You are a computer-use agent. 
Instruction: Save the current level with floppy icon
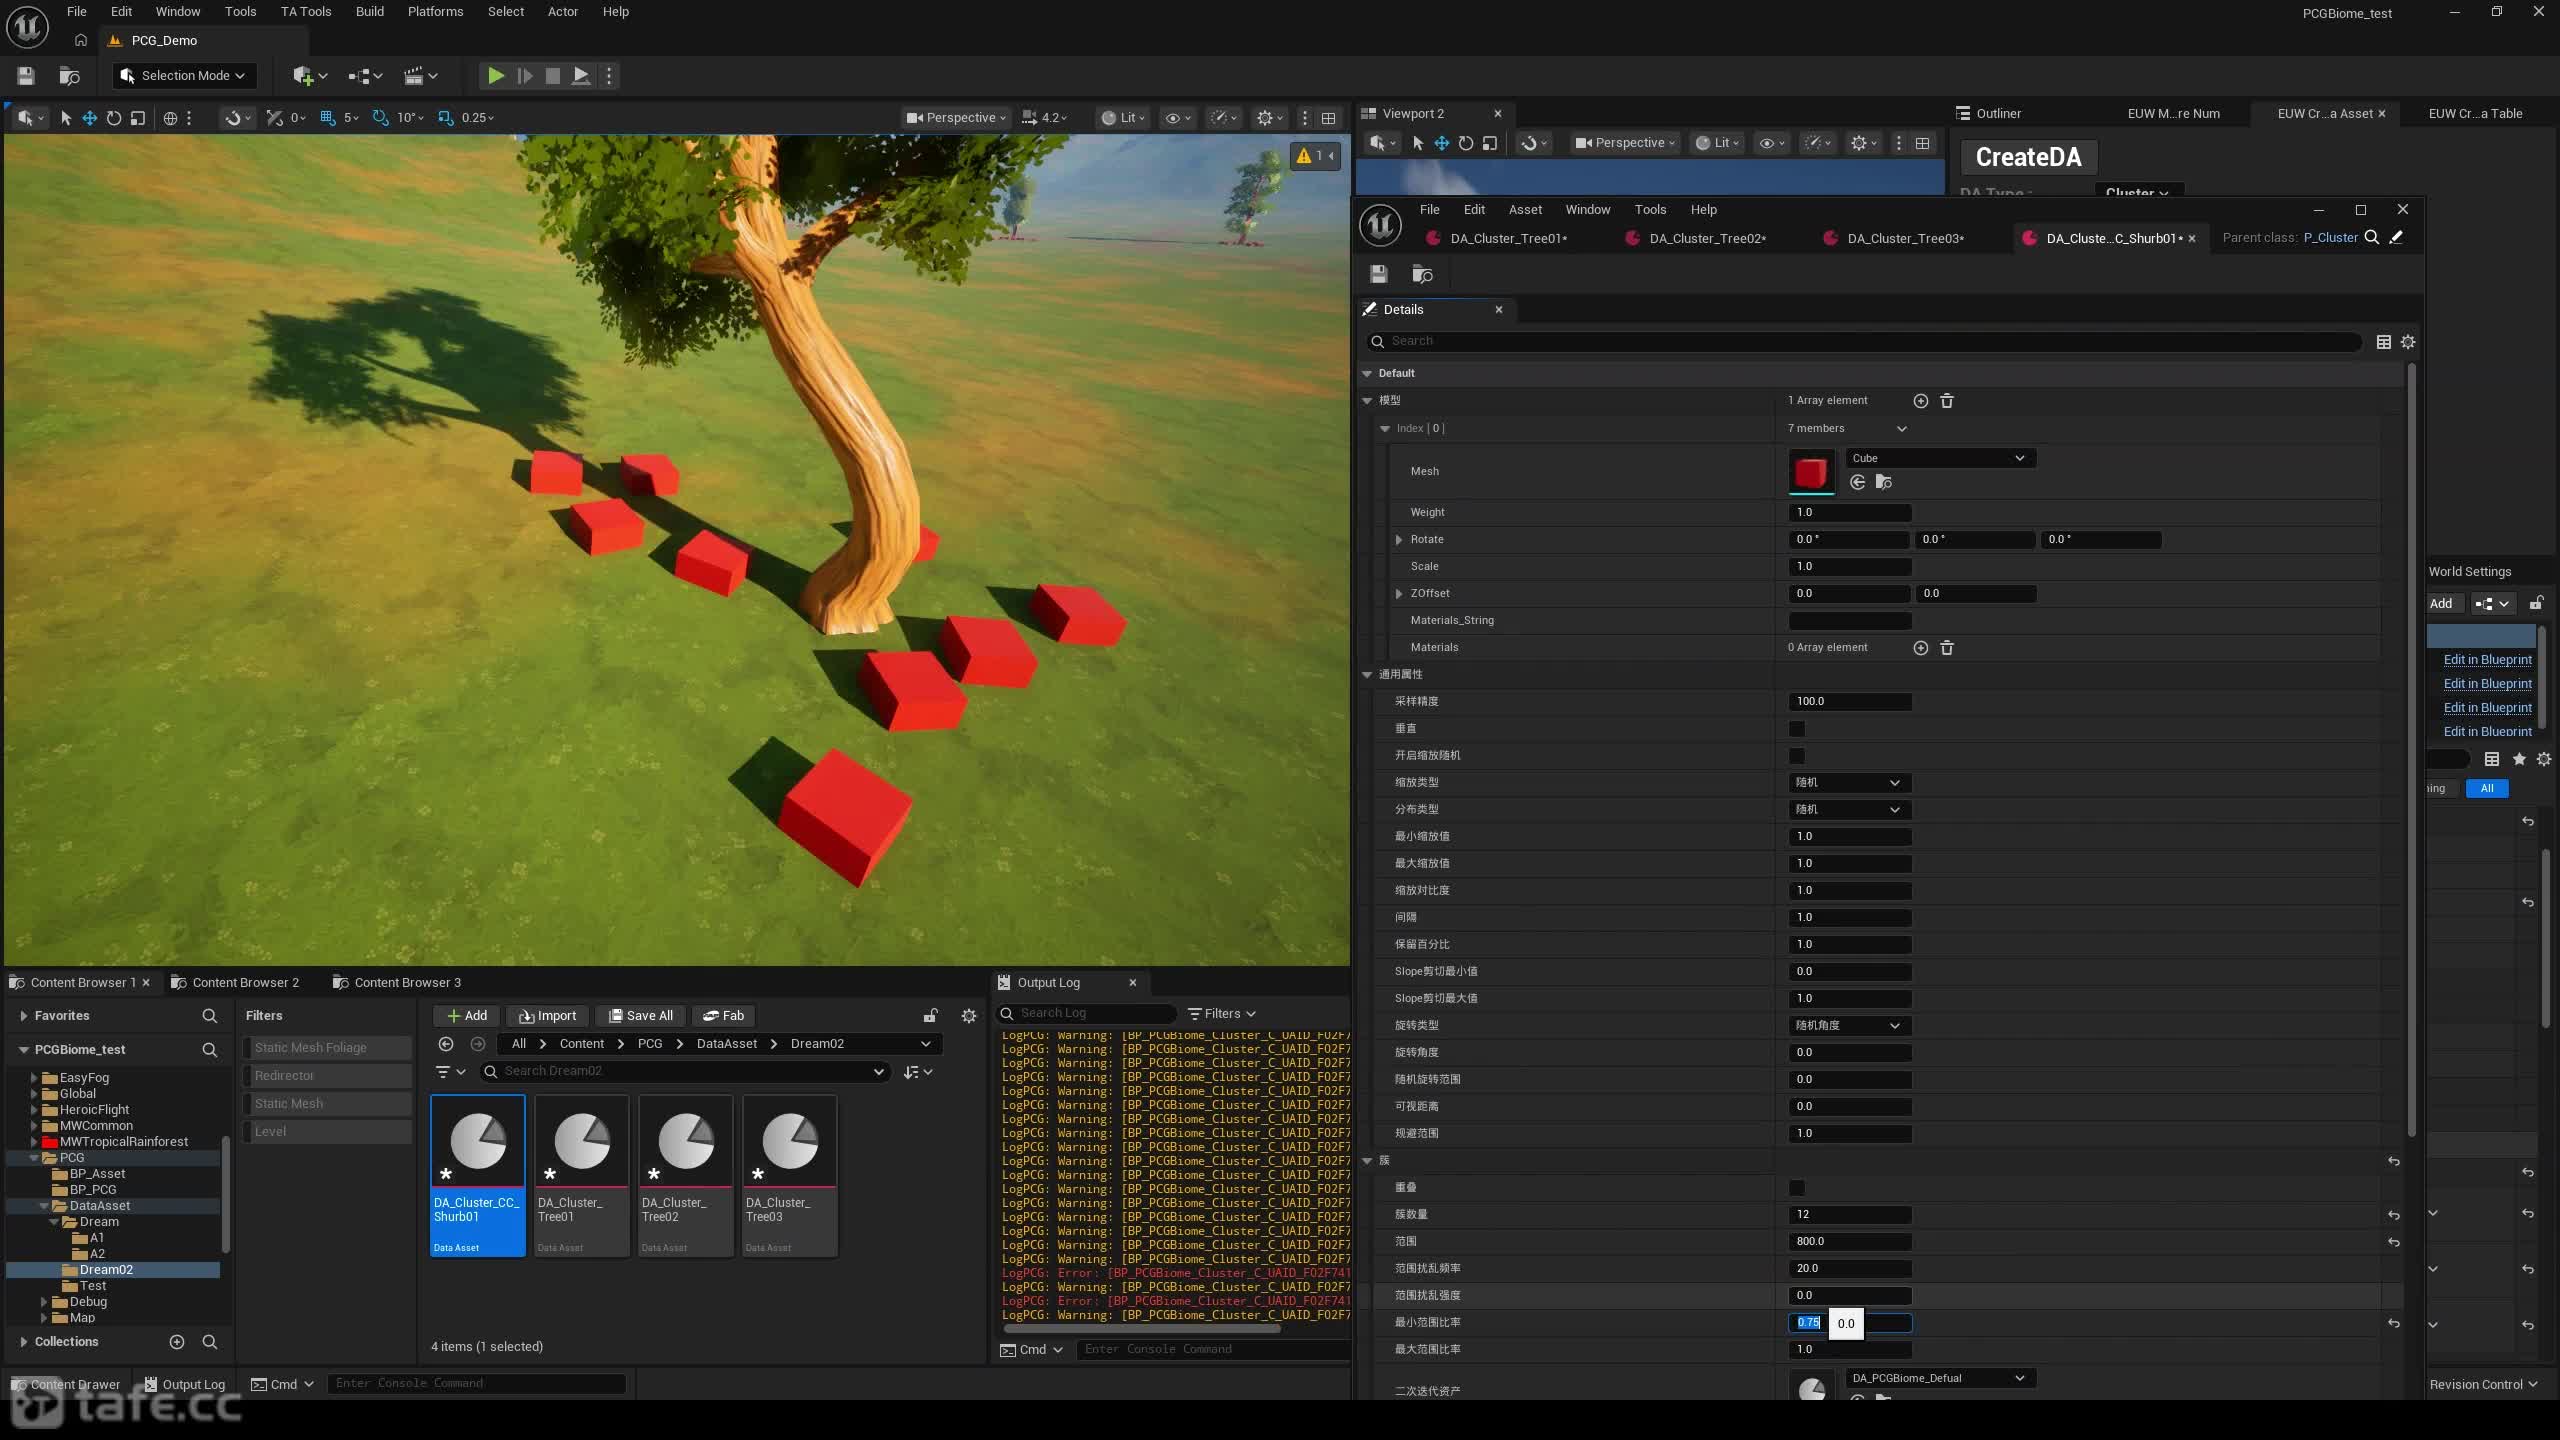point(26,75)
